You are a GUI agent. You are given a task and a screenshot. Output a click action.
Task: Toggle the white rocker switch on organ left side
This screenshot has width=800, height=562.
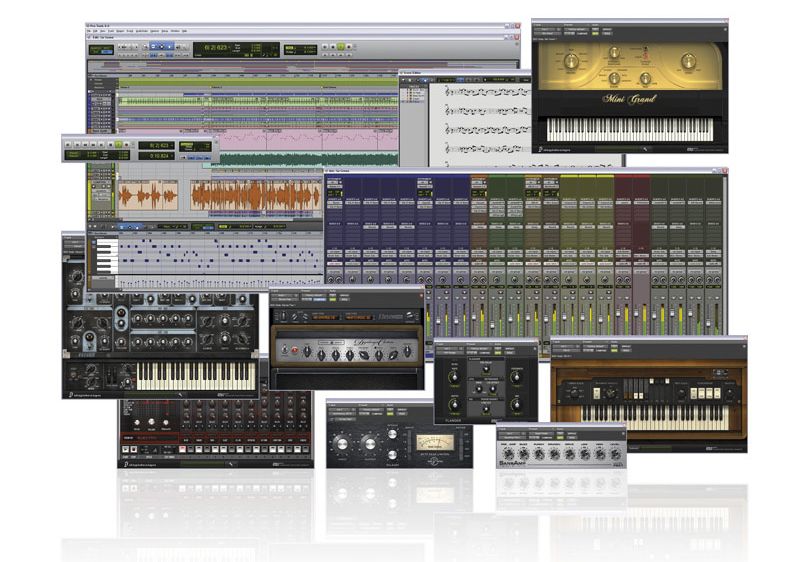(597, 393)
